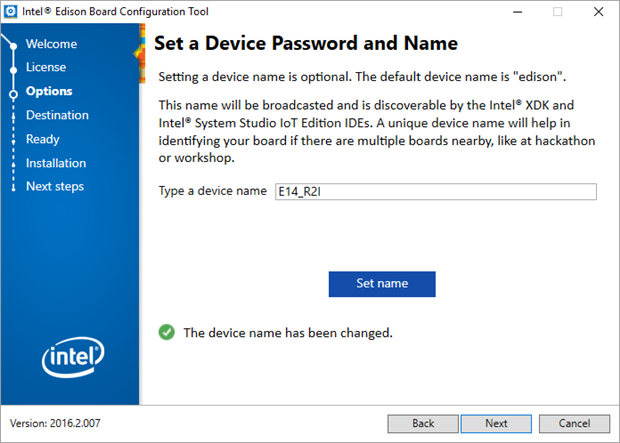Select the Welcome step in sidebar
This screenshot has width=620, height=443.
click(51, 44)
